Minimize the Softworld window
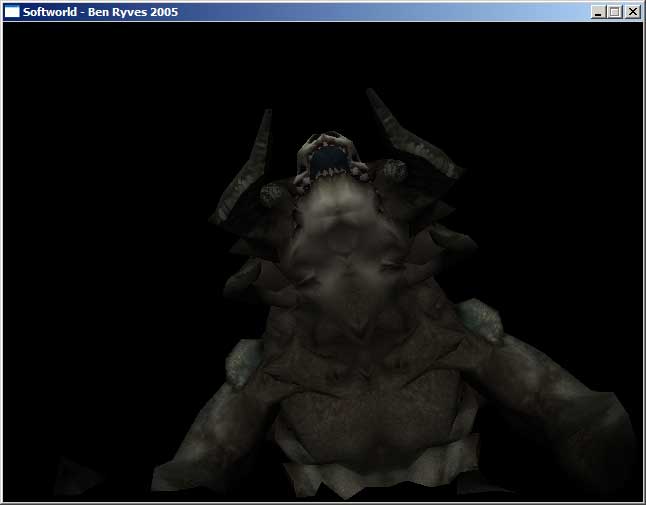The width and height of the screenshot is (646, 505). (x=598, y=12)
